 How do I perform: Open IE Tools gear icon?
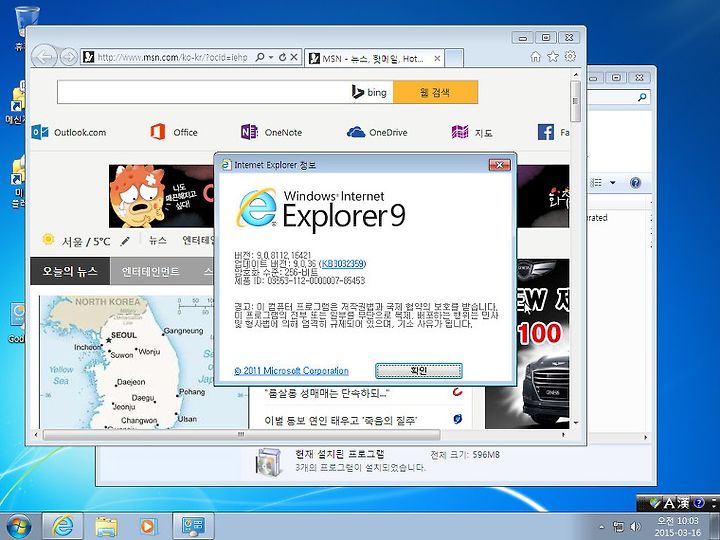570,56
